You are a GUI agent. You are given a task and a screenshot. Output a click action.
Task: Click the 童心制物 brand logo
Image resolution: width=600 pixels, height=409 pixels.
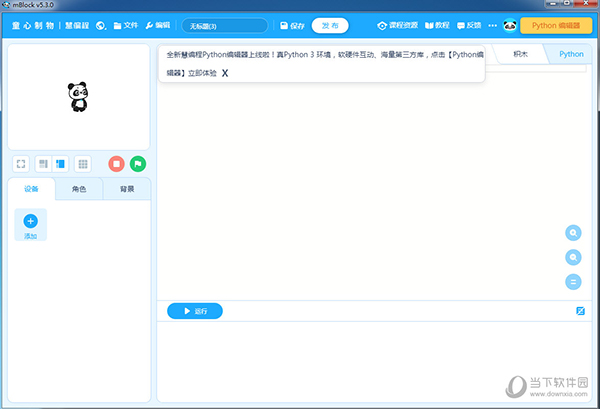(33, 26)
